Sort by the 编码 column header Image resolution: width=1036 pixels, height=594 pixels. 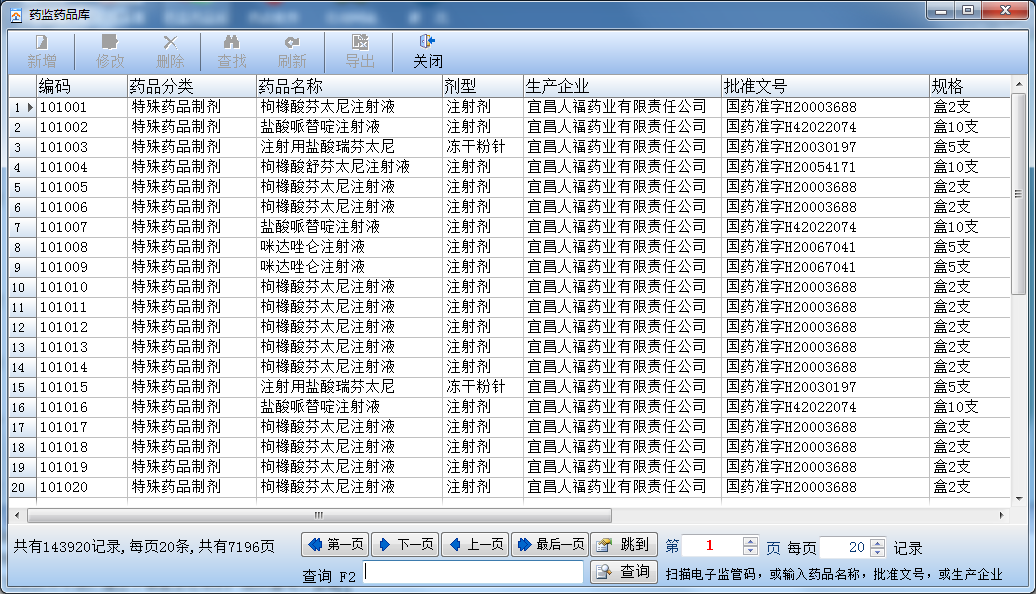click(x=81, y=87)
